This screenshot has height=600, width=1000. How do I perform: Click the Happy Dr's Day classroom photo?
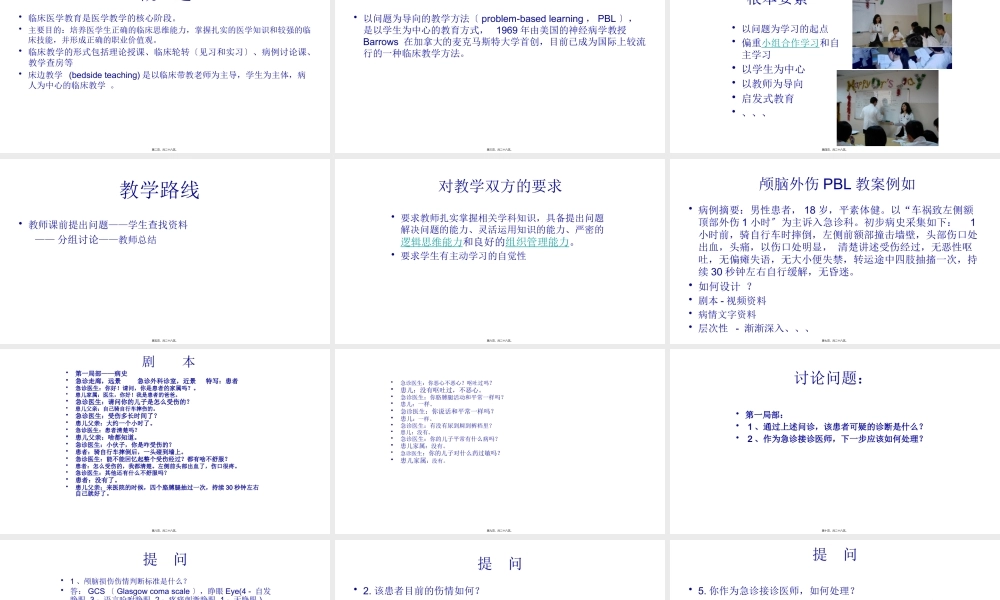coord(886,104)
